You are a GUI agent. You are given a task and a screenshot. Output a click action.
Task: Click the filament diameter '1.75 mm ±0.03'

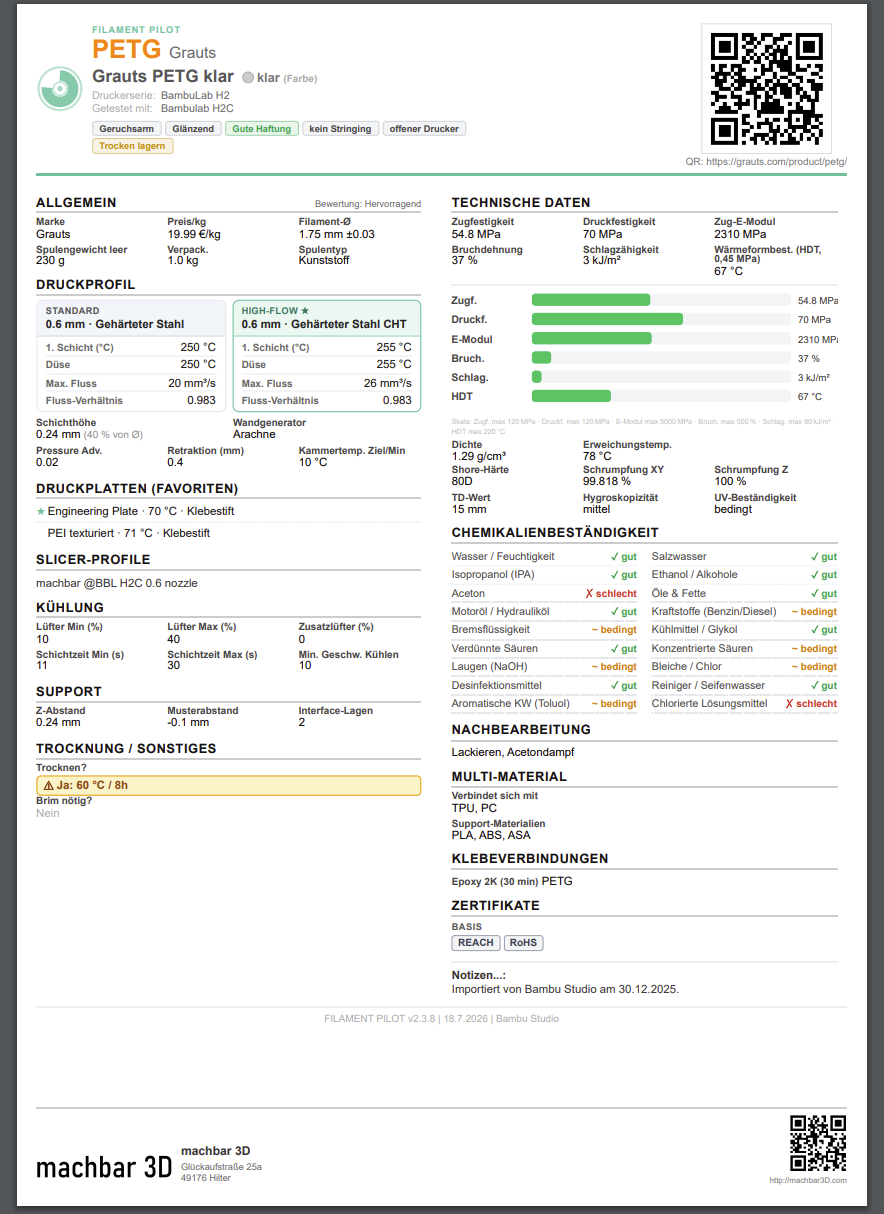pyautogui.click(x=337, y=234)
